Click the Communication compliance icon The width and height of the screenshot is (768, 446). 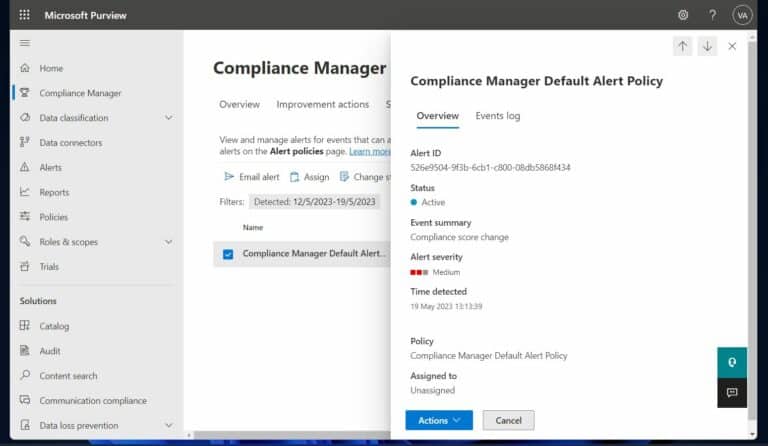(25, 400)
